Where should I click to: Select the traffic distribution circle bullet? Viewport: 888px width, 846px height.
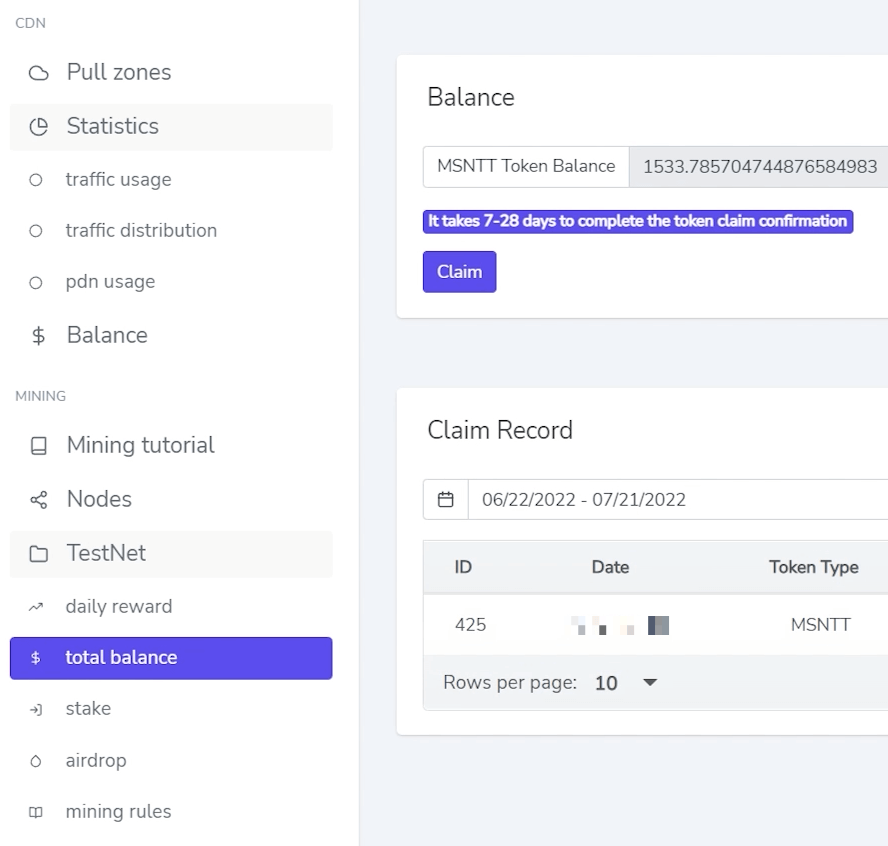(36, 231)
